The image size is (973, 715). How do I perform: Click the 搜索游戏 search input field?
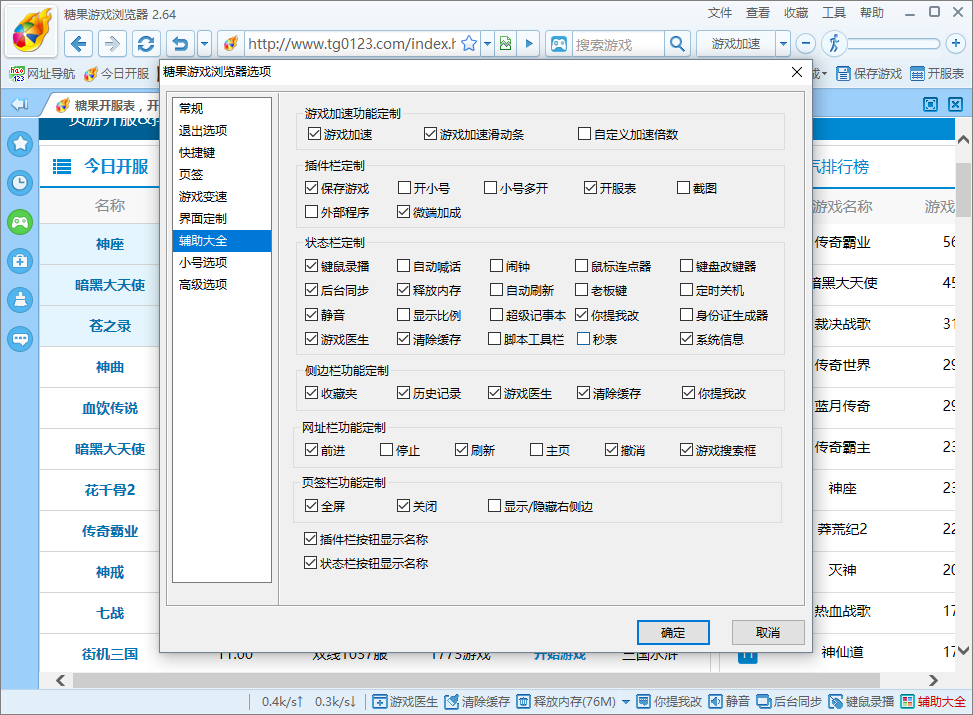[x=618, y=44]
